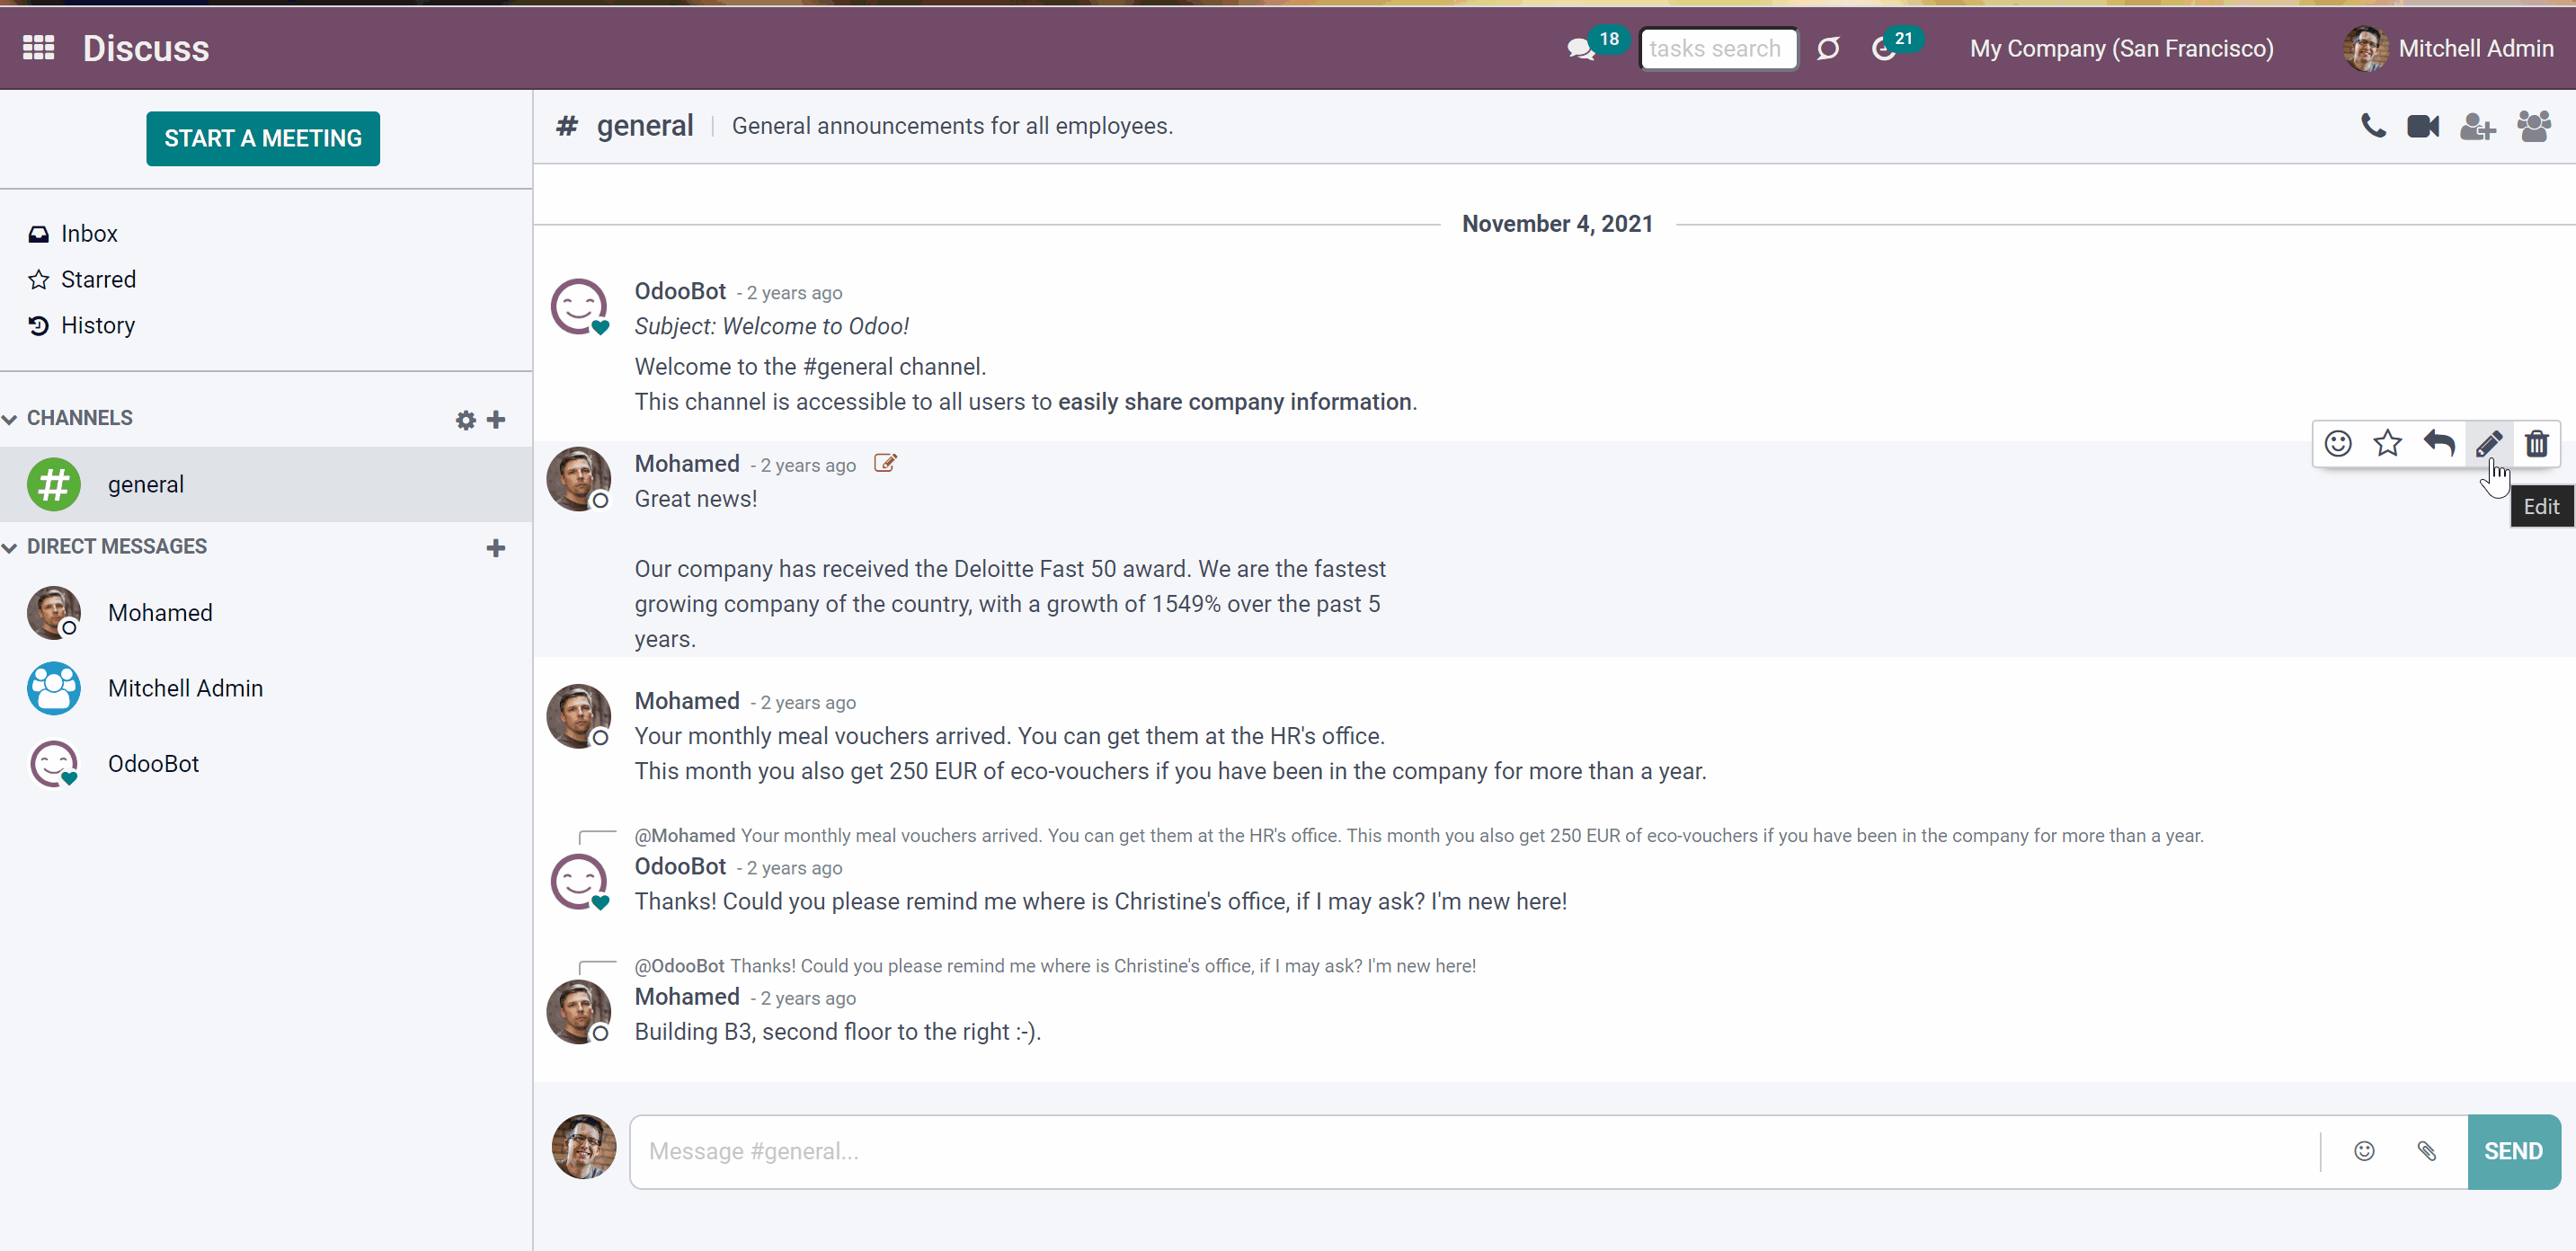Open direct message with Mohamed
The height and width of the screenshot is (1251, 2576).
pos(266,613)
